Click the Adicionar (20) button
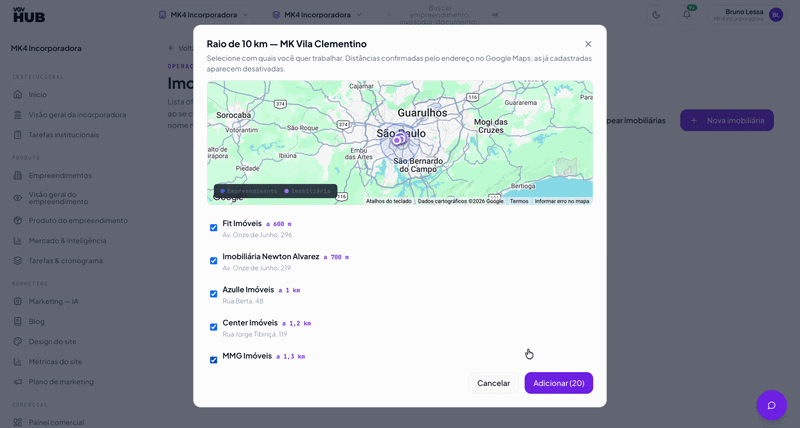 [559, 383]
